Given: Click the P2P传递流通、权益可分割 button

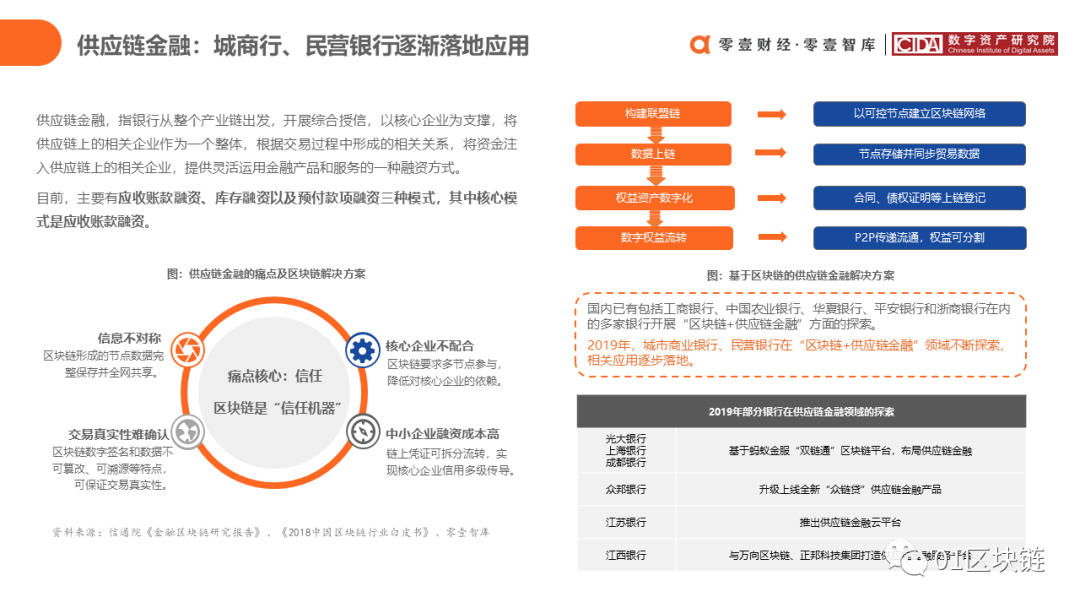Looking at the screenshot, I should [x=920, y=238].
